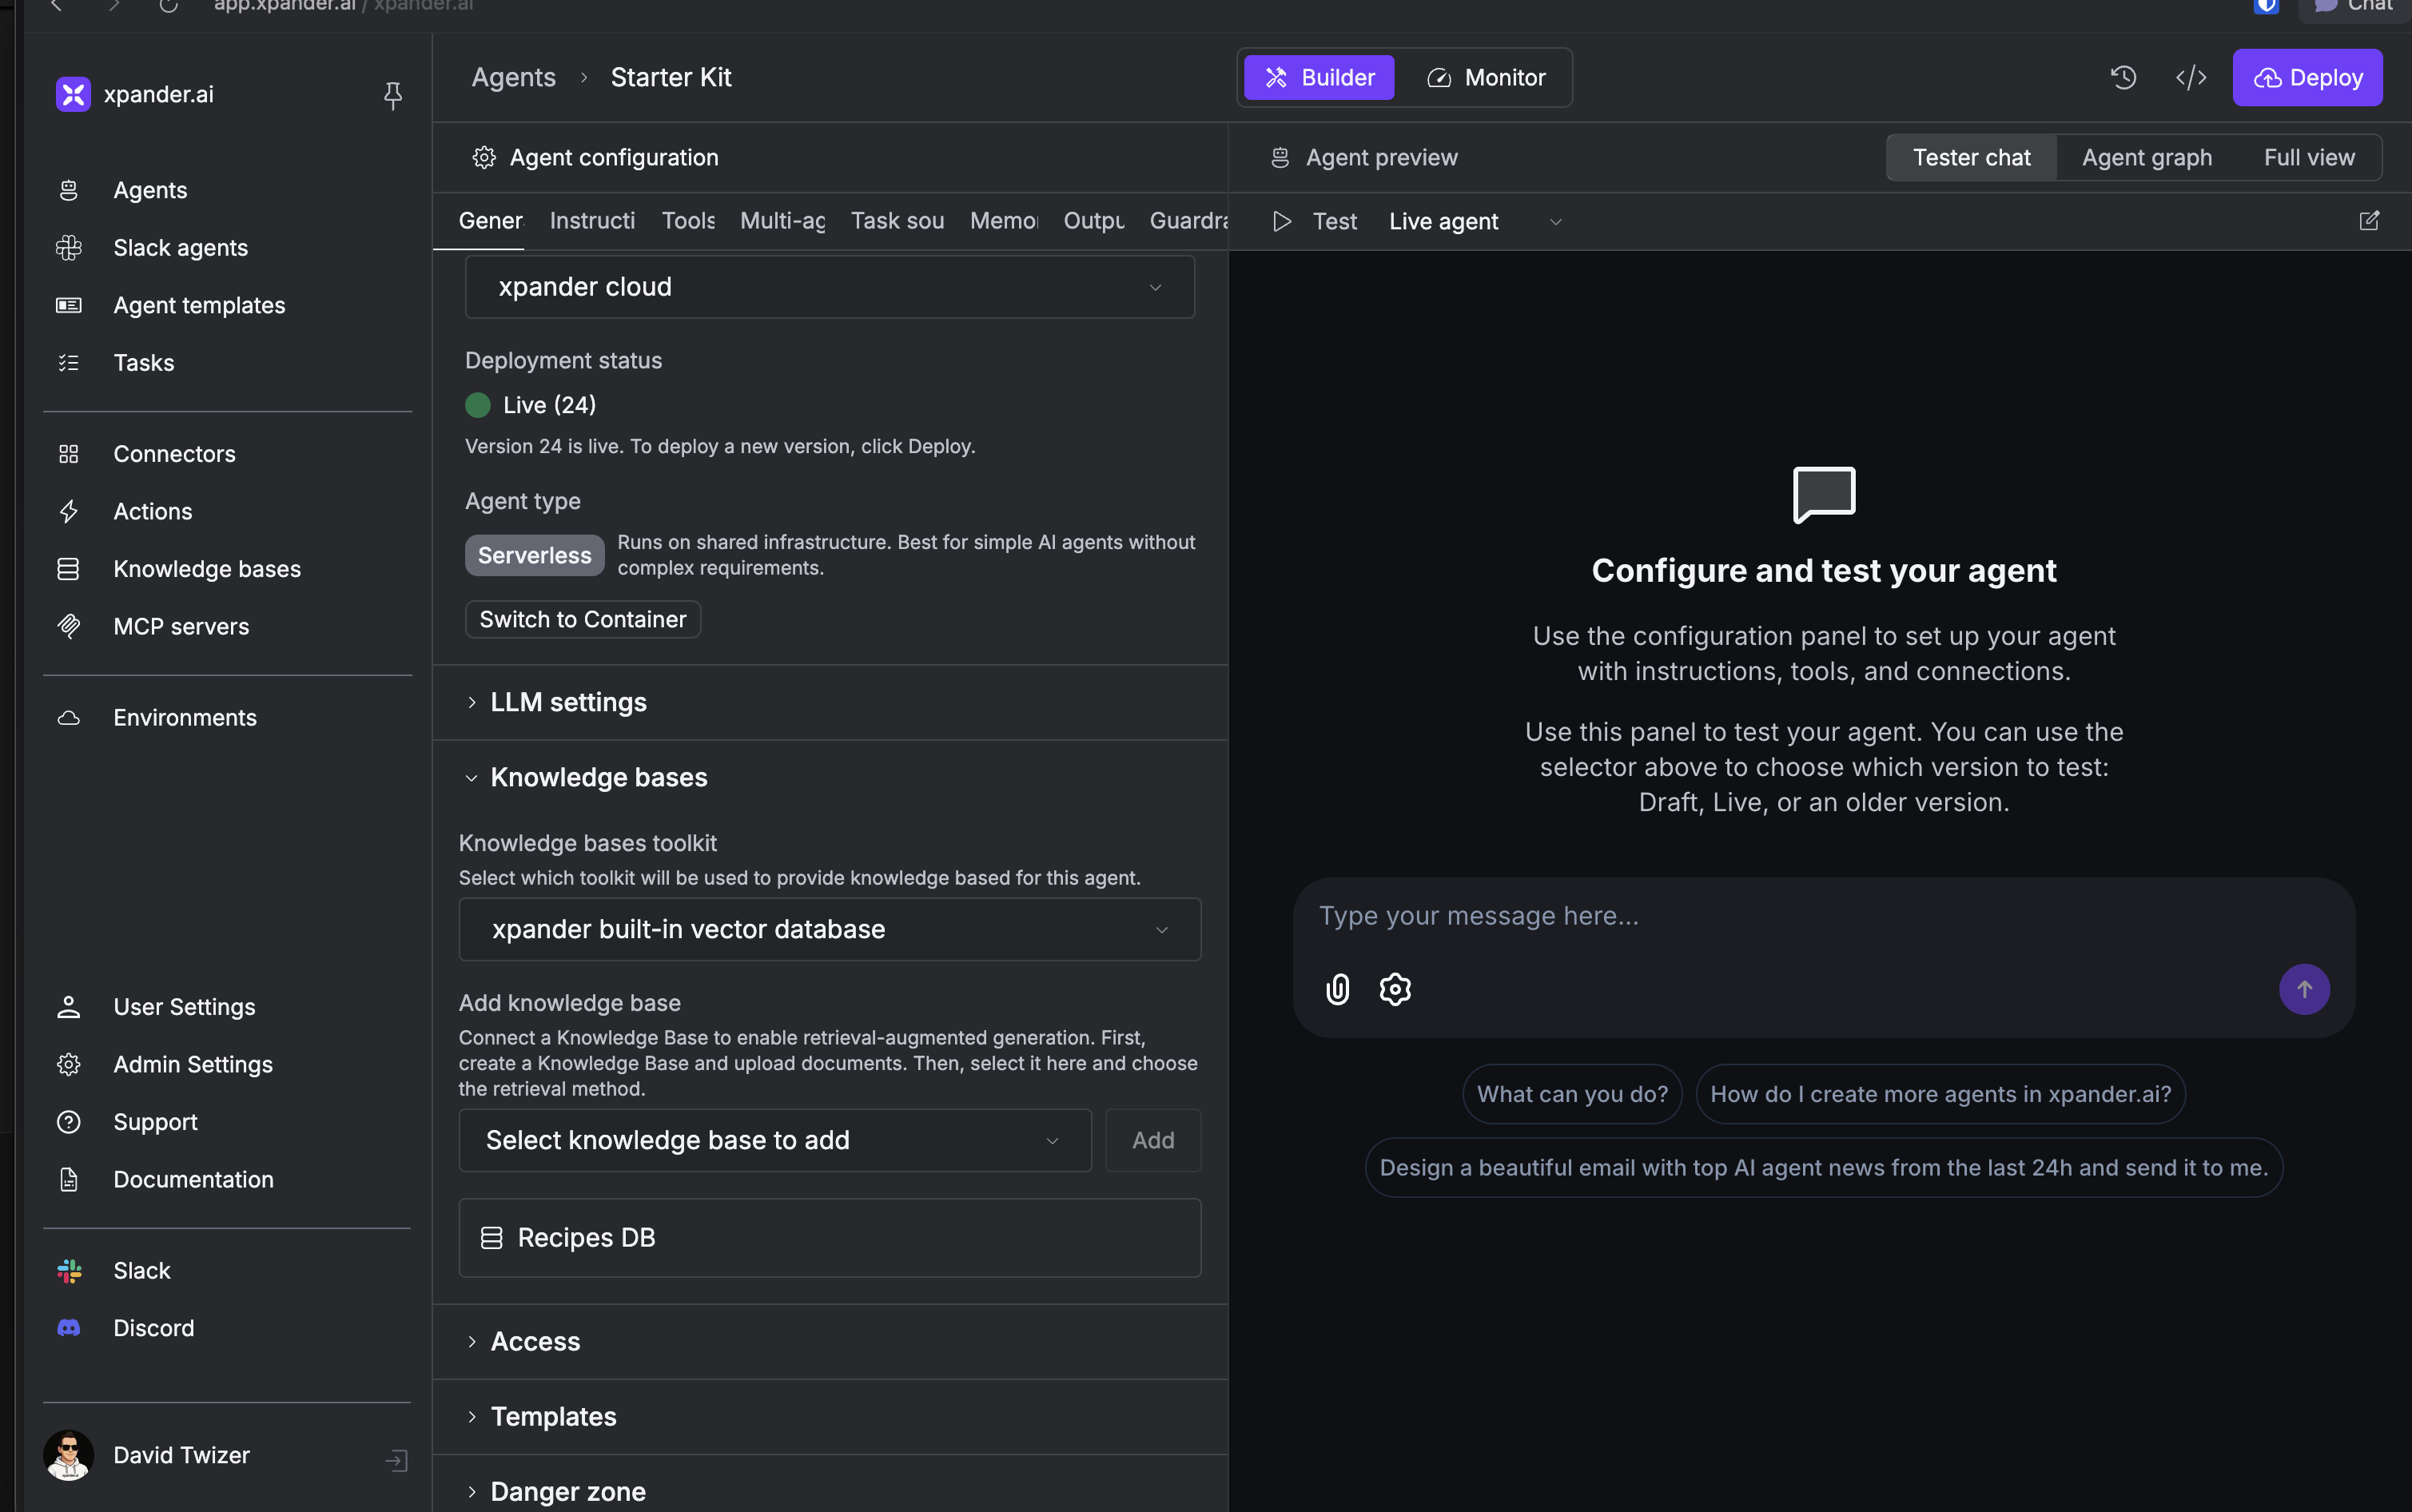Open the xpander cloud environment dropdown
This screenshot has height=1512, width=2412.
829,287
